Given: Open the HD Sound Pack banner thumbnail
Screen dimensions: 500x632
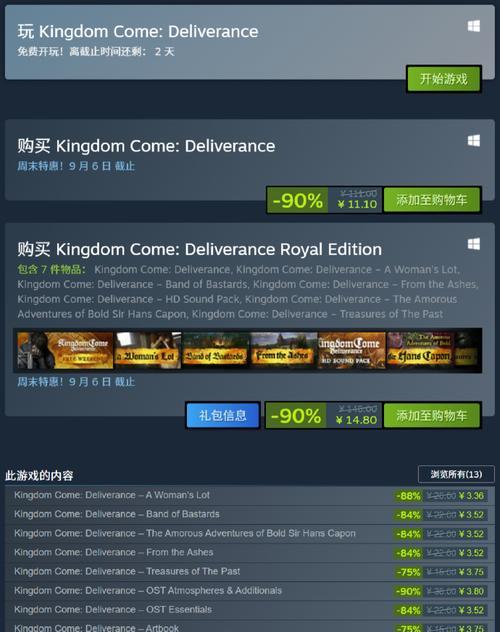Looking at the screenshot, I should (351, 350).
